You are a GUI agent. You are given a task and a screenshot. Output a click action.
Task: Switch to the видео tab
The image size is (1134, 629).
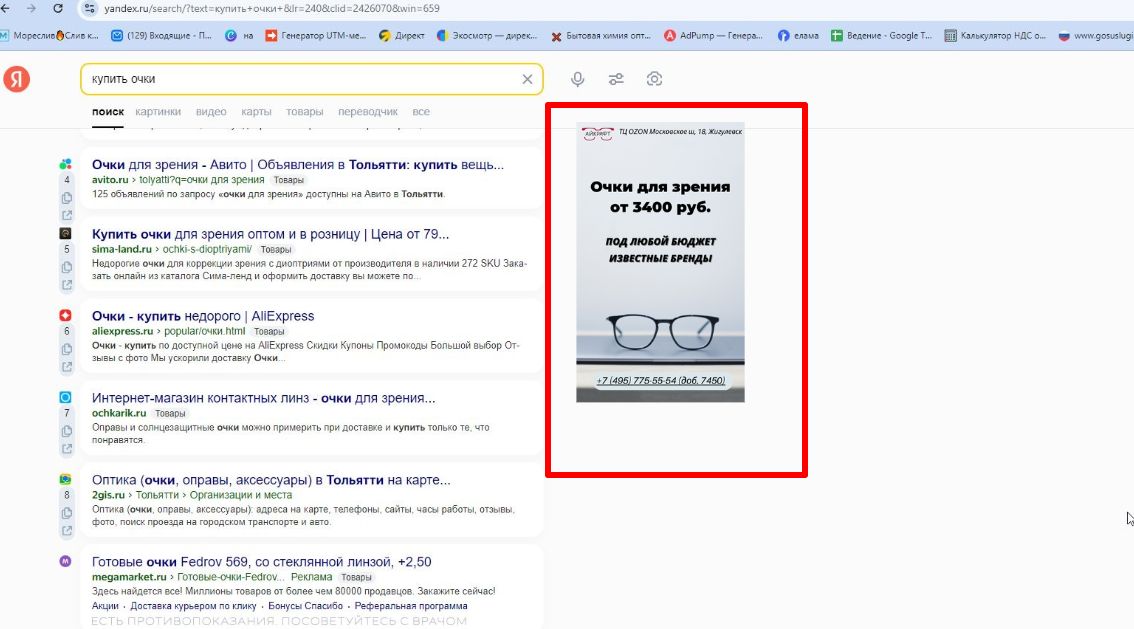pos(211,112)
